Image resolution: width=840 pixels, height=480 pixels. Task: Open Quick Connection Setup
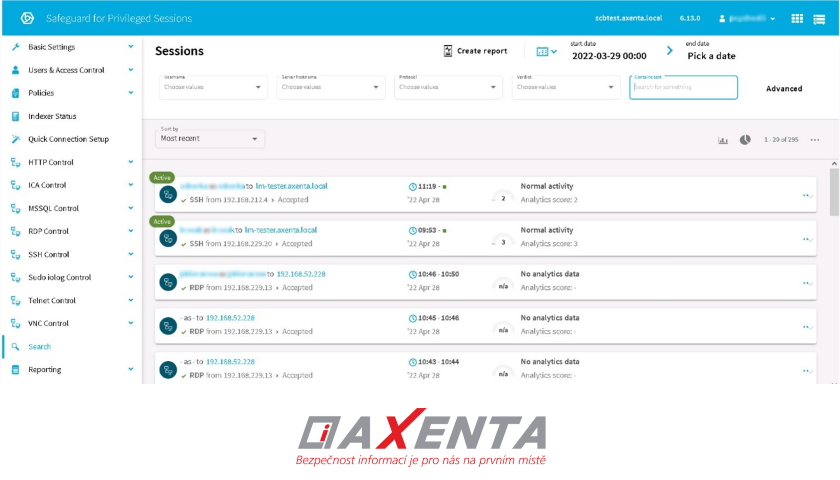pos(68,139)
